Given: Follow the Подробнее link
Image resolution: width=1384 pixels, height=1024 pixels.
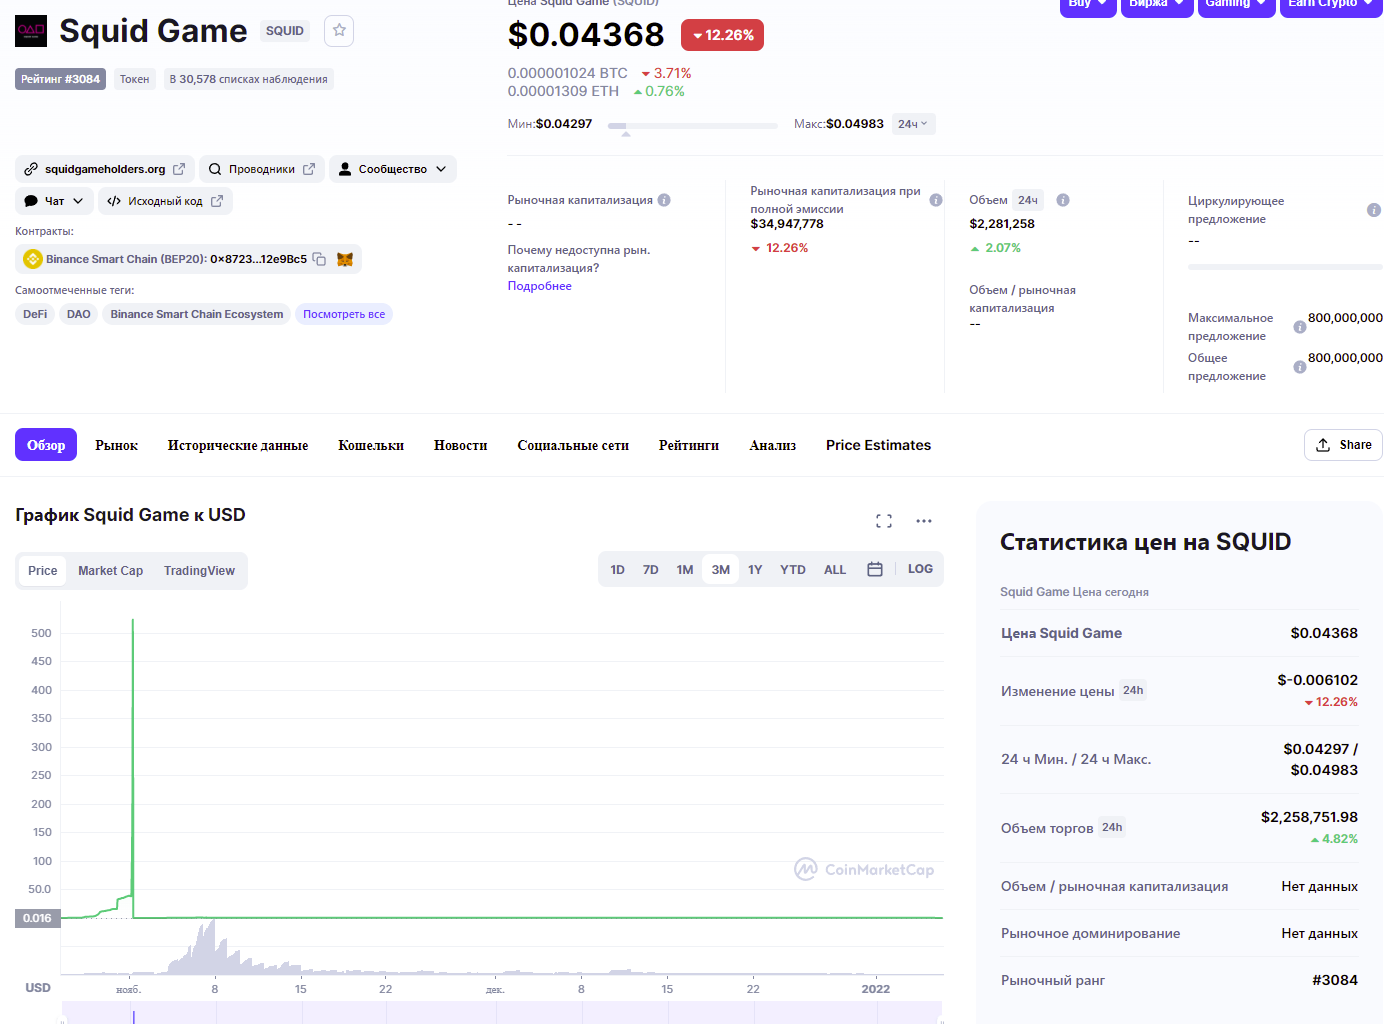Looking at the screenshot, I should coord(539,286).
